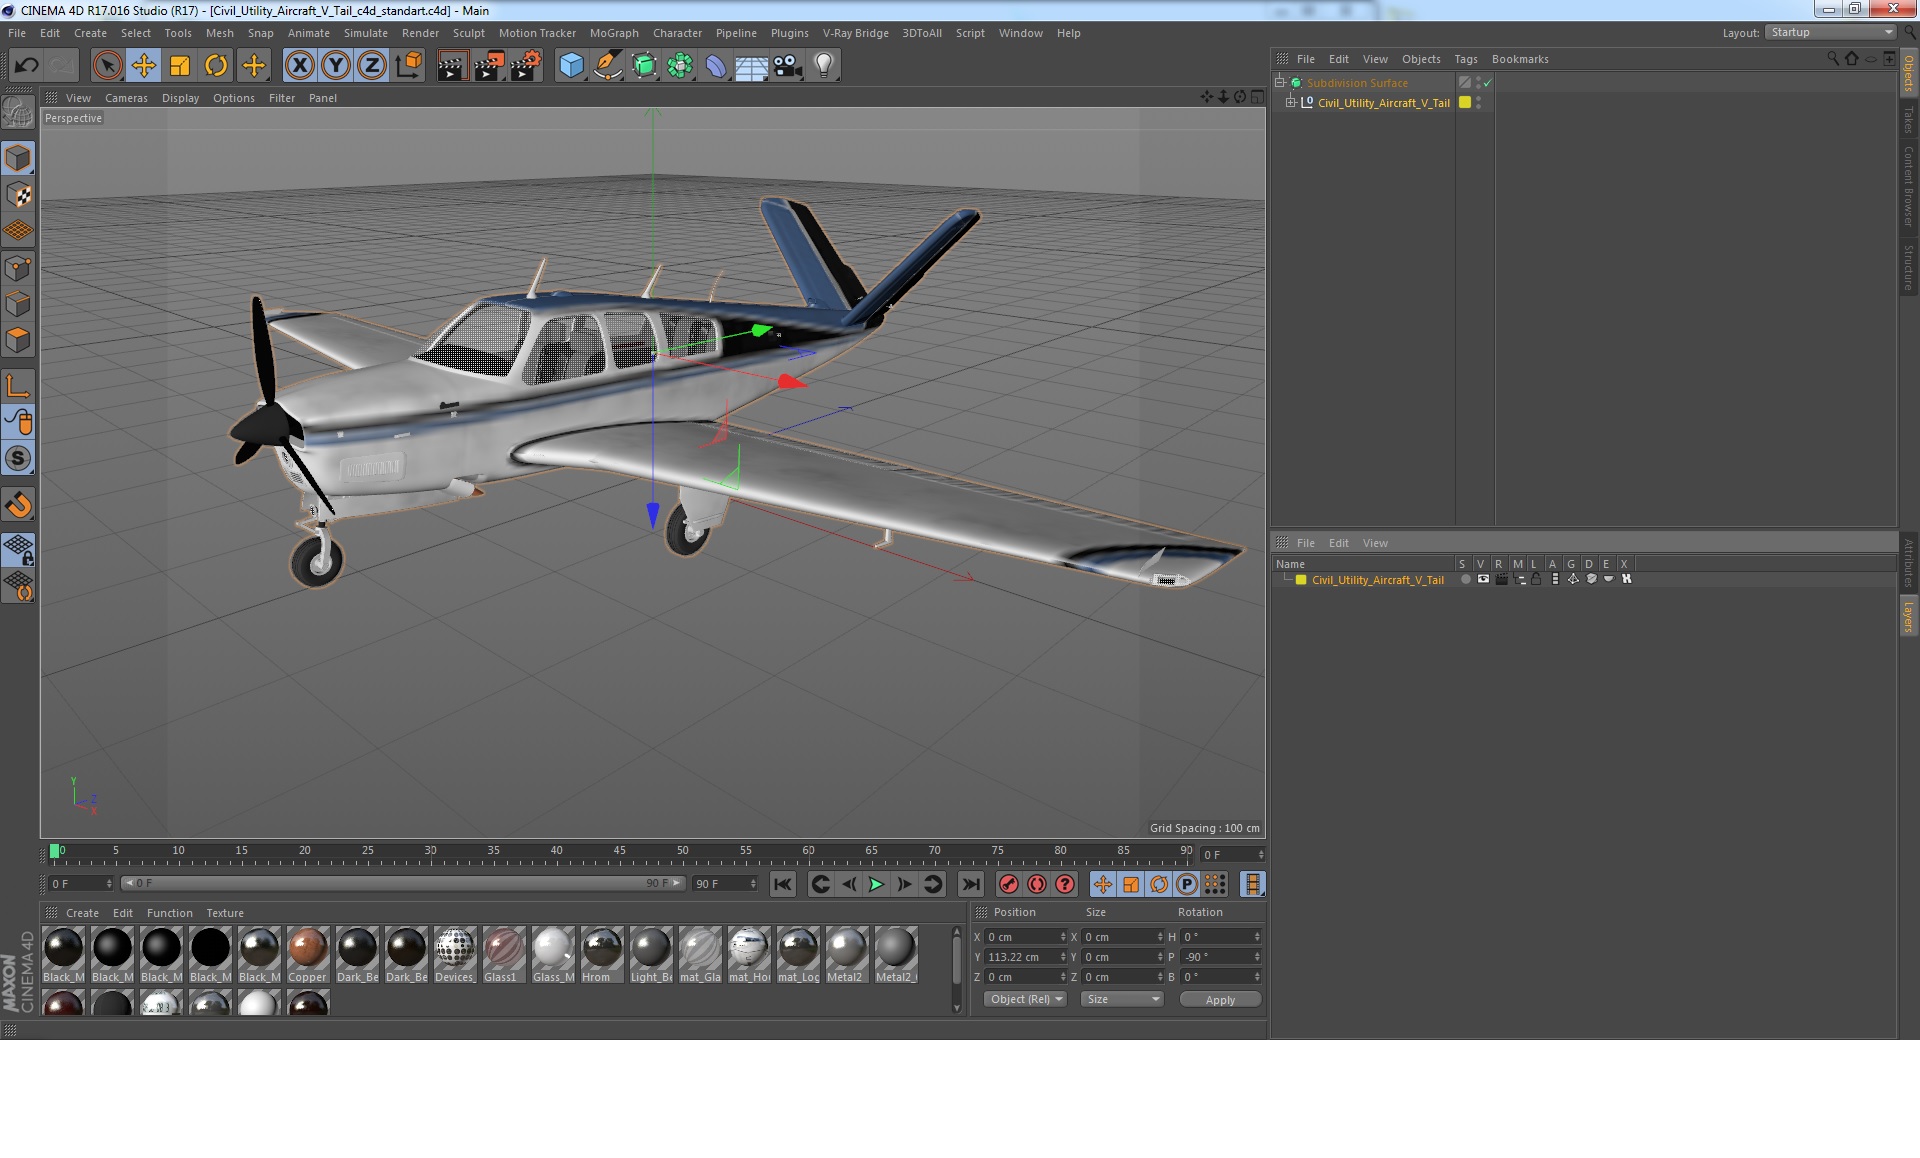This screenshot has width=1920, height=1158.
Task: Select the Copper material thumbnail
Action: pyautogui.click(x=308, y=955)
